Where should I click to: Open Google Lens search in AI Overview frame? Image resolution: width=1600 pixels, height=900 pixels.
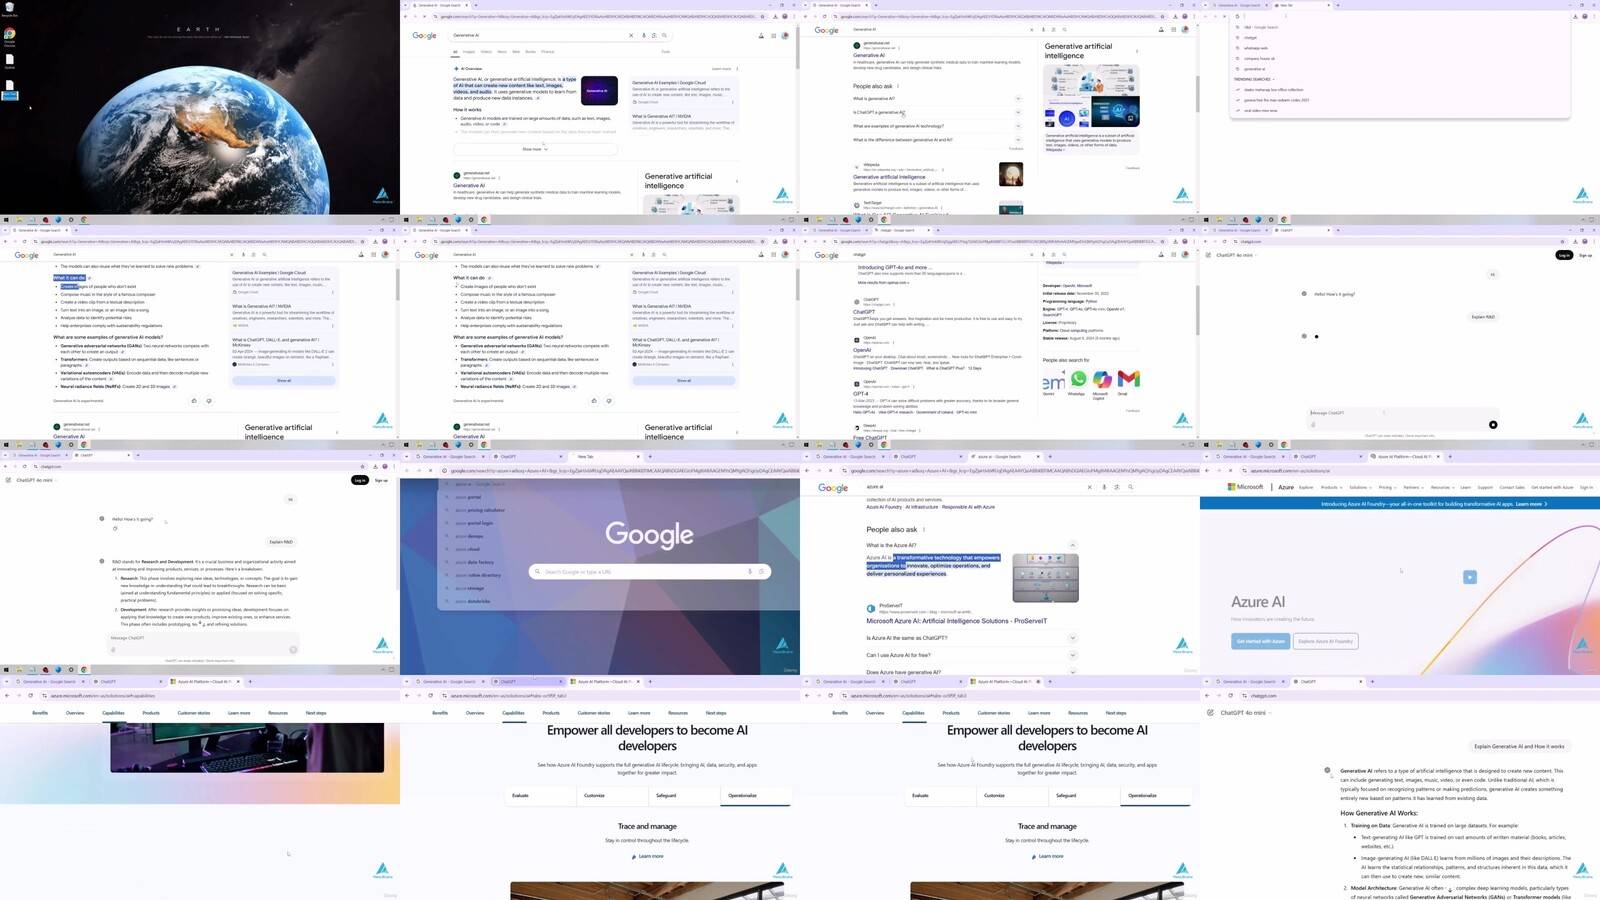(x=654, y=35)
